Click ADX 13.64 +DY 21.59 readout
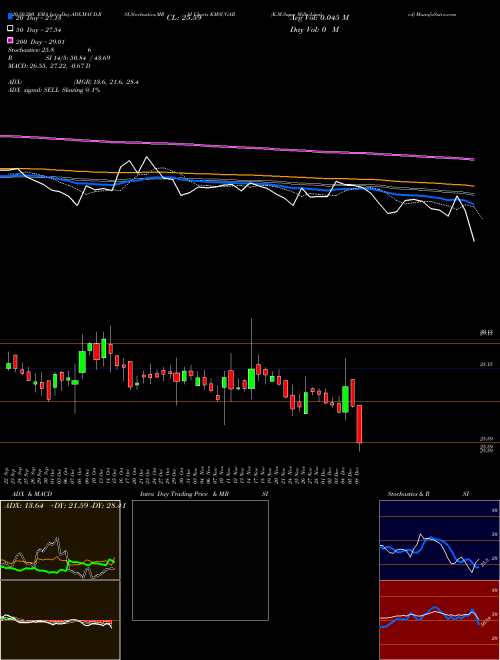The height and width of the screenshot is (660, 500). click(x=64, y=506)
